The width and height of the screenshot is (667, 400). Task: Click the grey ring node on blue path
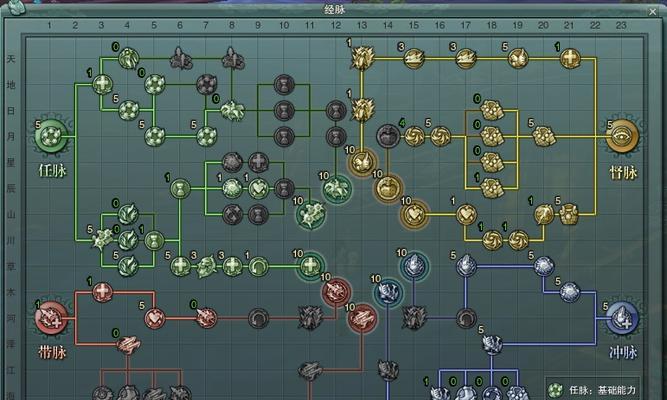(466, 318)
